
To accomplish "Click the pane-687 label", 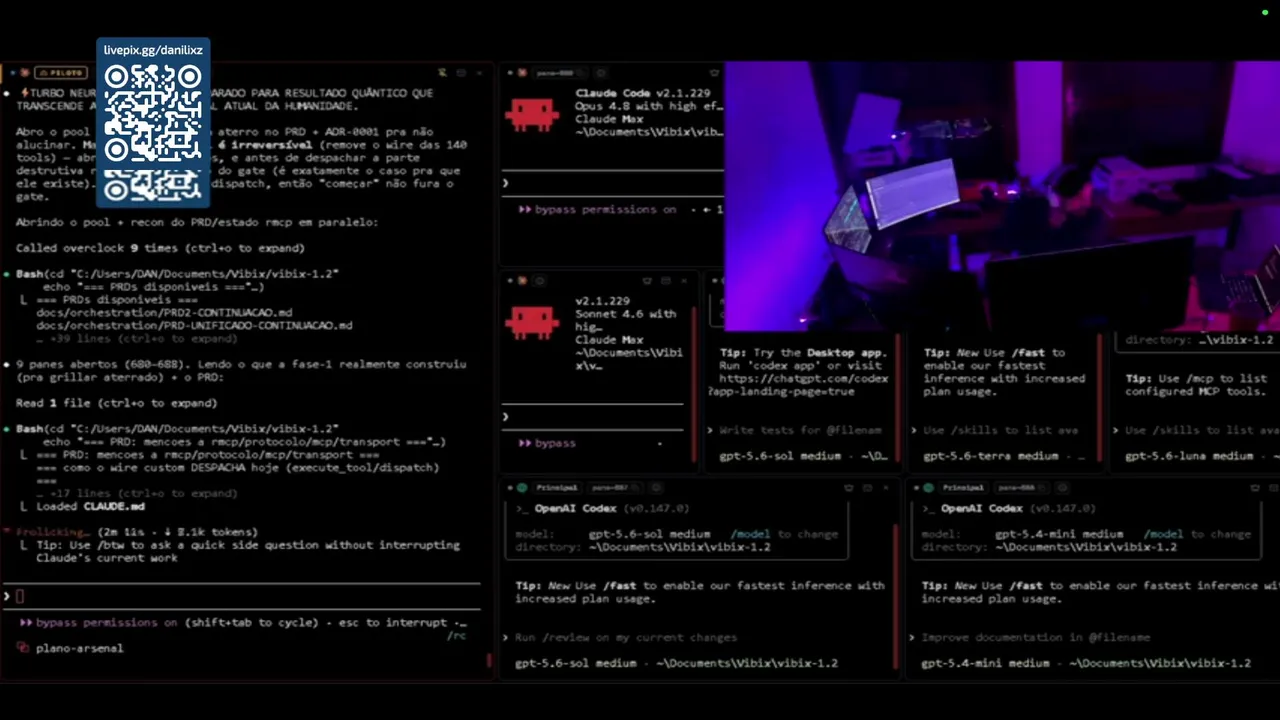I will (x=608, y=488).
